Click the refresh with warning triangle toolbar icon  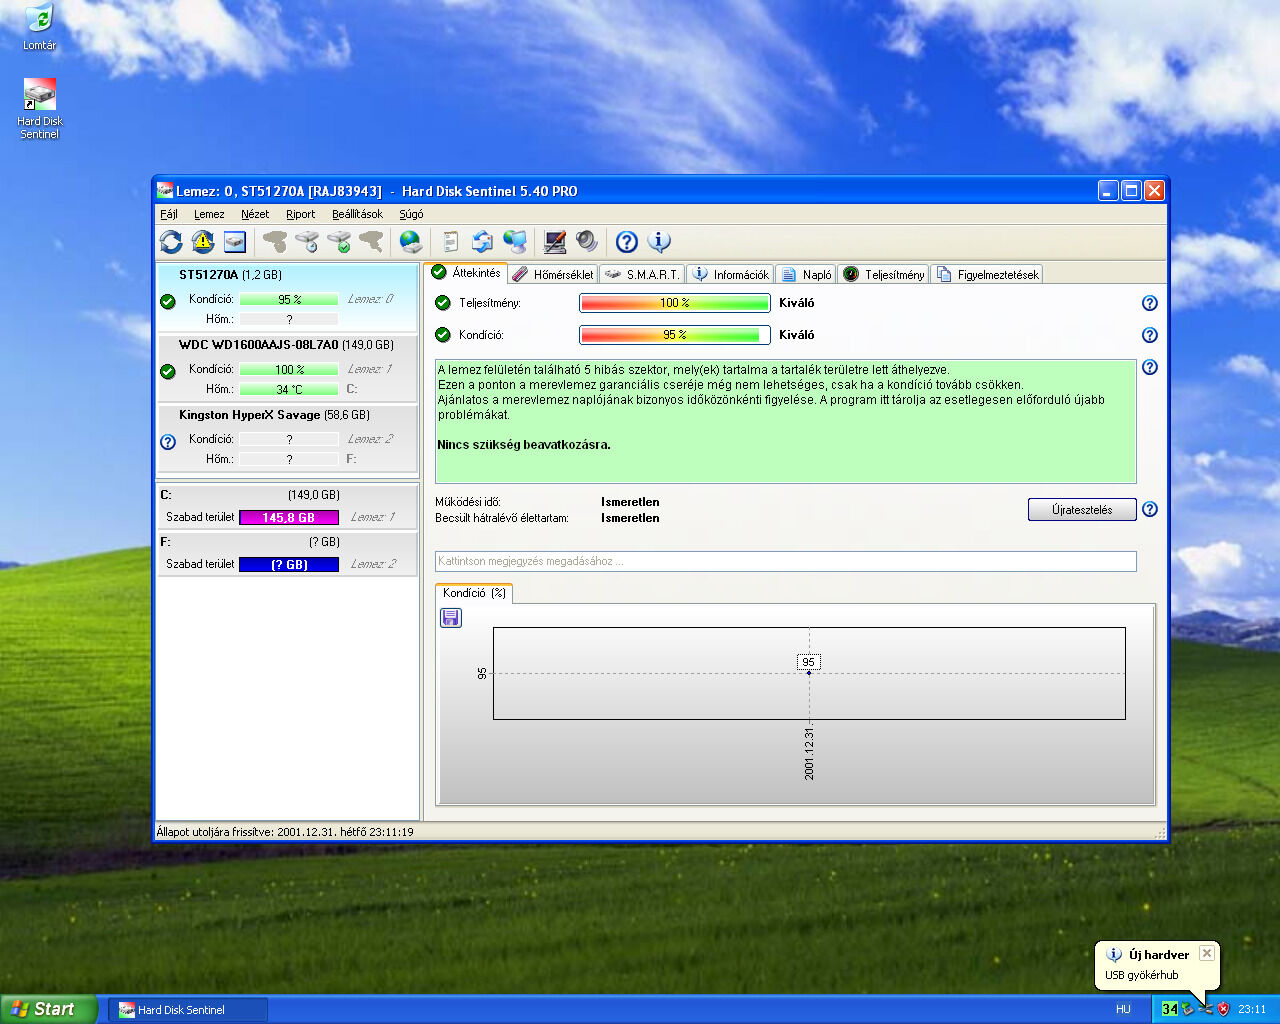point(203,242)
